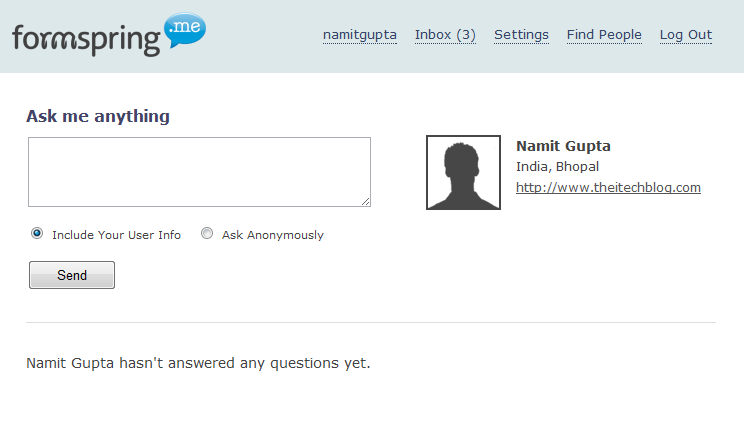Select the Ask Anonymously radio button

pyautogui.click(x=207, y=233)
